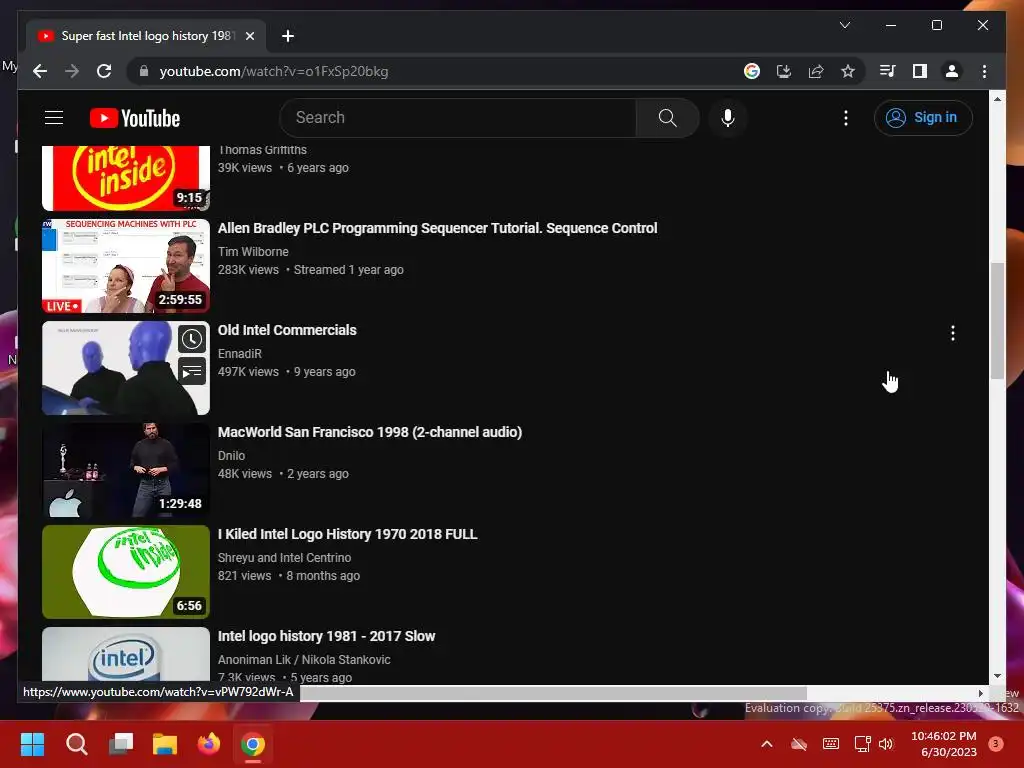Viewport: 1024px width, 768px height.
Task: Open the YouTube hamburger guide menu
Action: click(x=54, y=118)
